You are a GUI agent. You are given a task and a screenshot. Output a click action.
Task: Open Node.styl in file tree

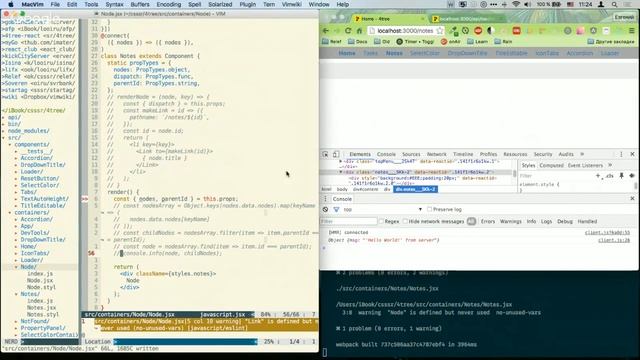(41, 287)
